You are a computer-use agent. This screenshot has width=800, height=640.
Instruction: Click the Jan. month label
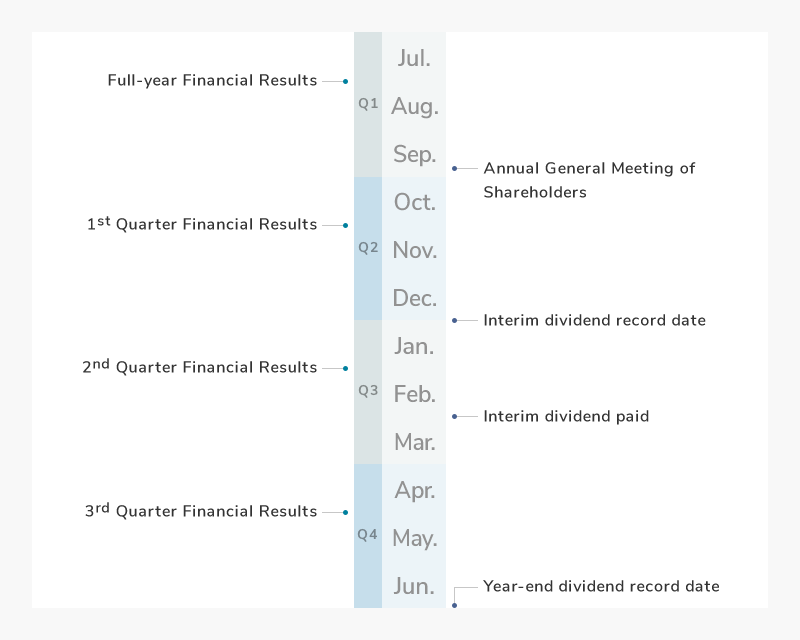[414, 346]
